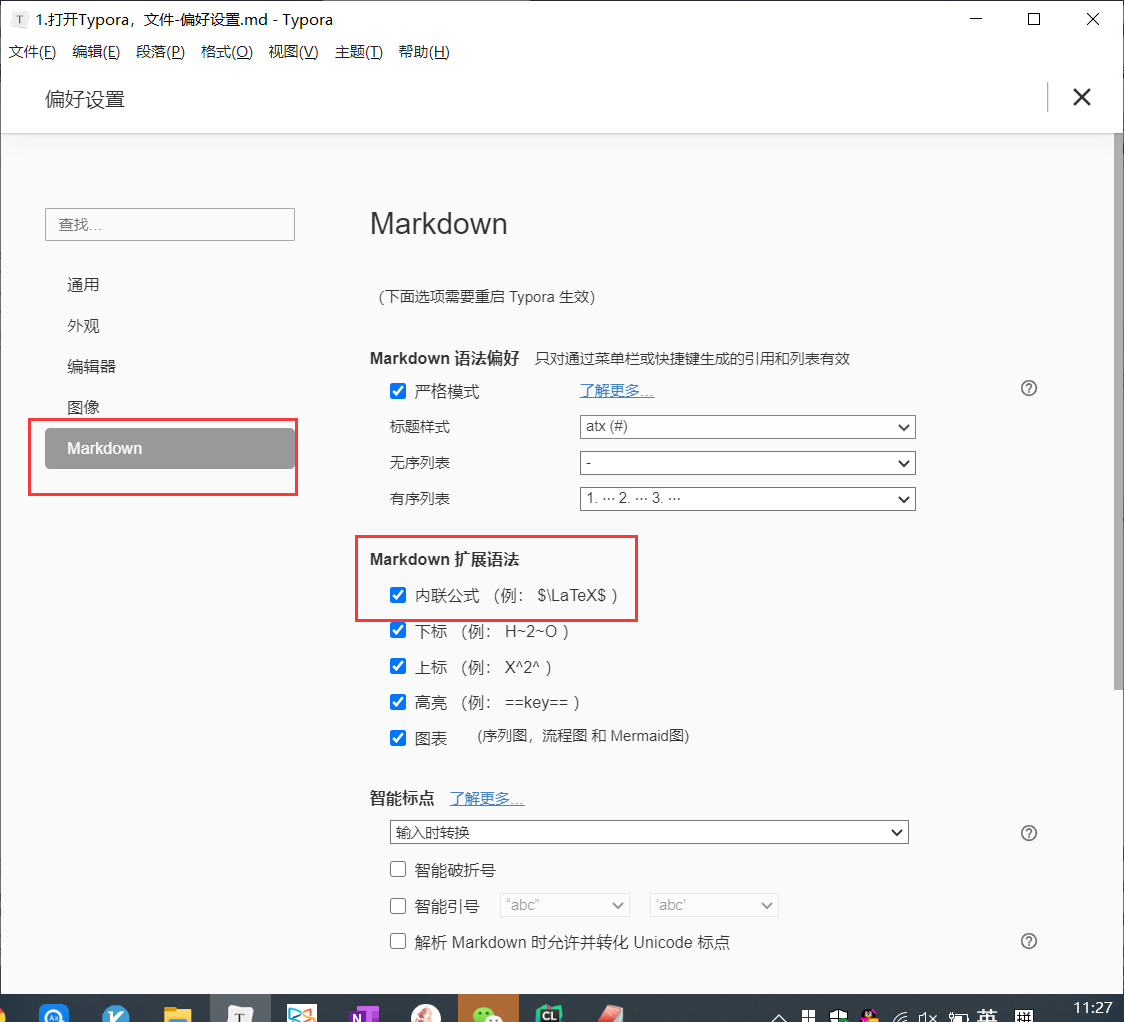The image size is (1124, 1022).
Task: Click the Typora taskbar icon
Action: click(x=240, y=1011)
